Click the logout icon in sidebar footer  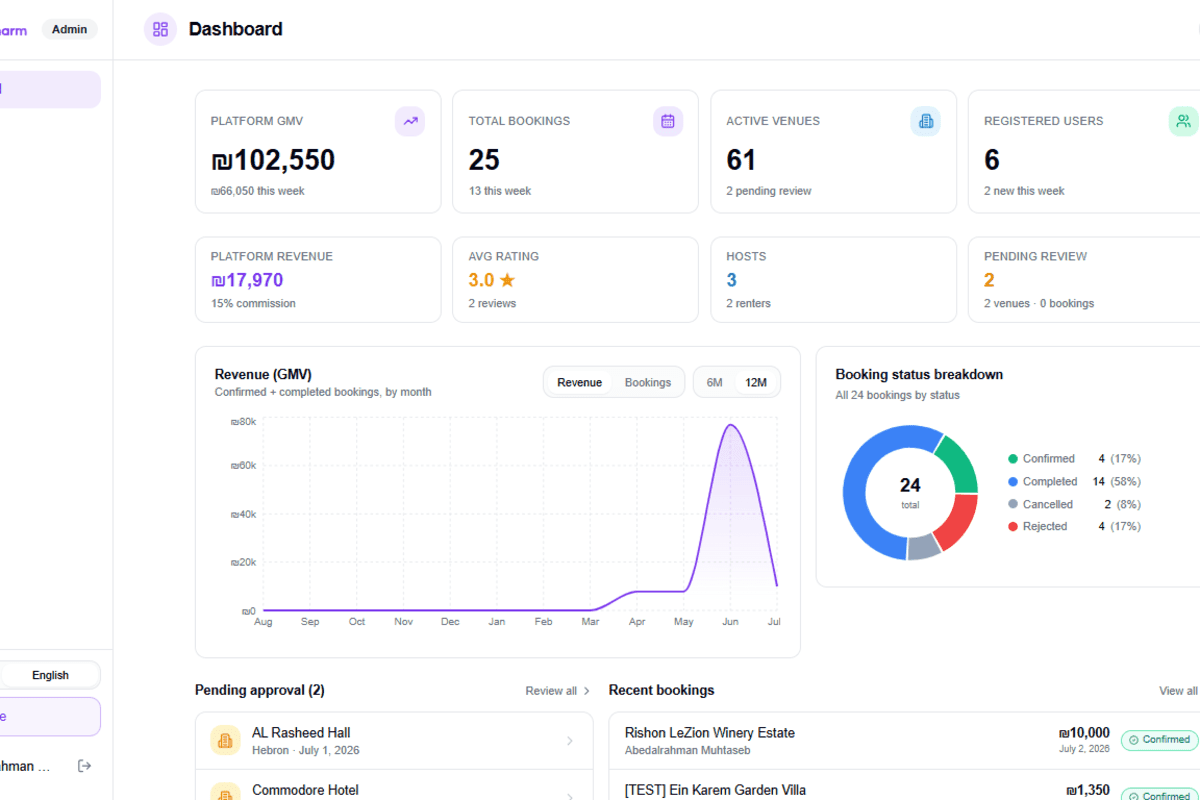(x=85, y=766)
